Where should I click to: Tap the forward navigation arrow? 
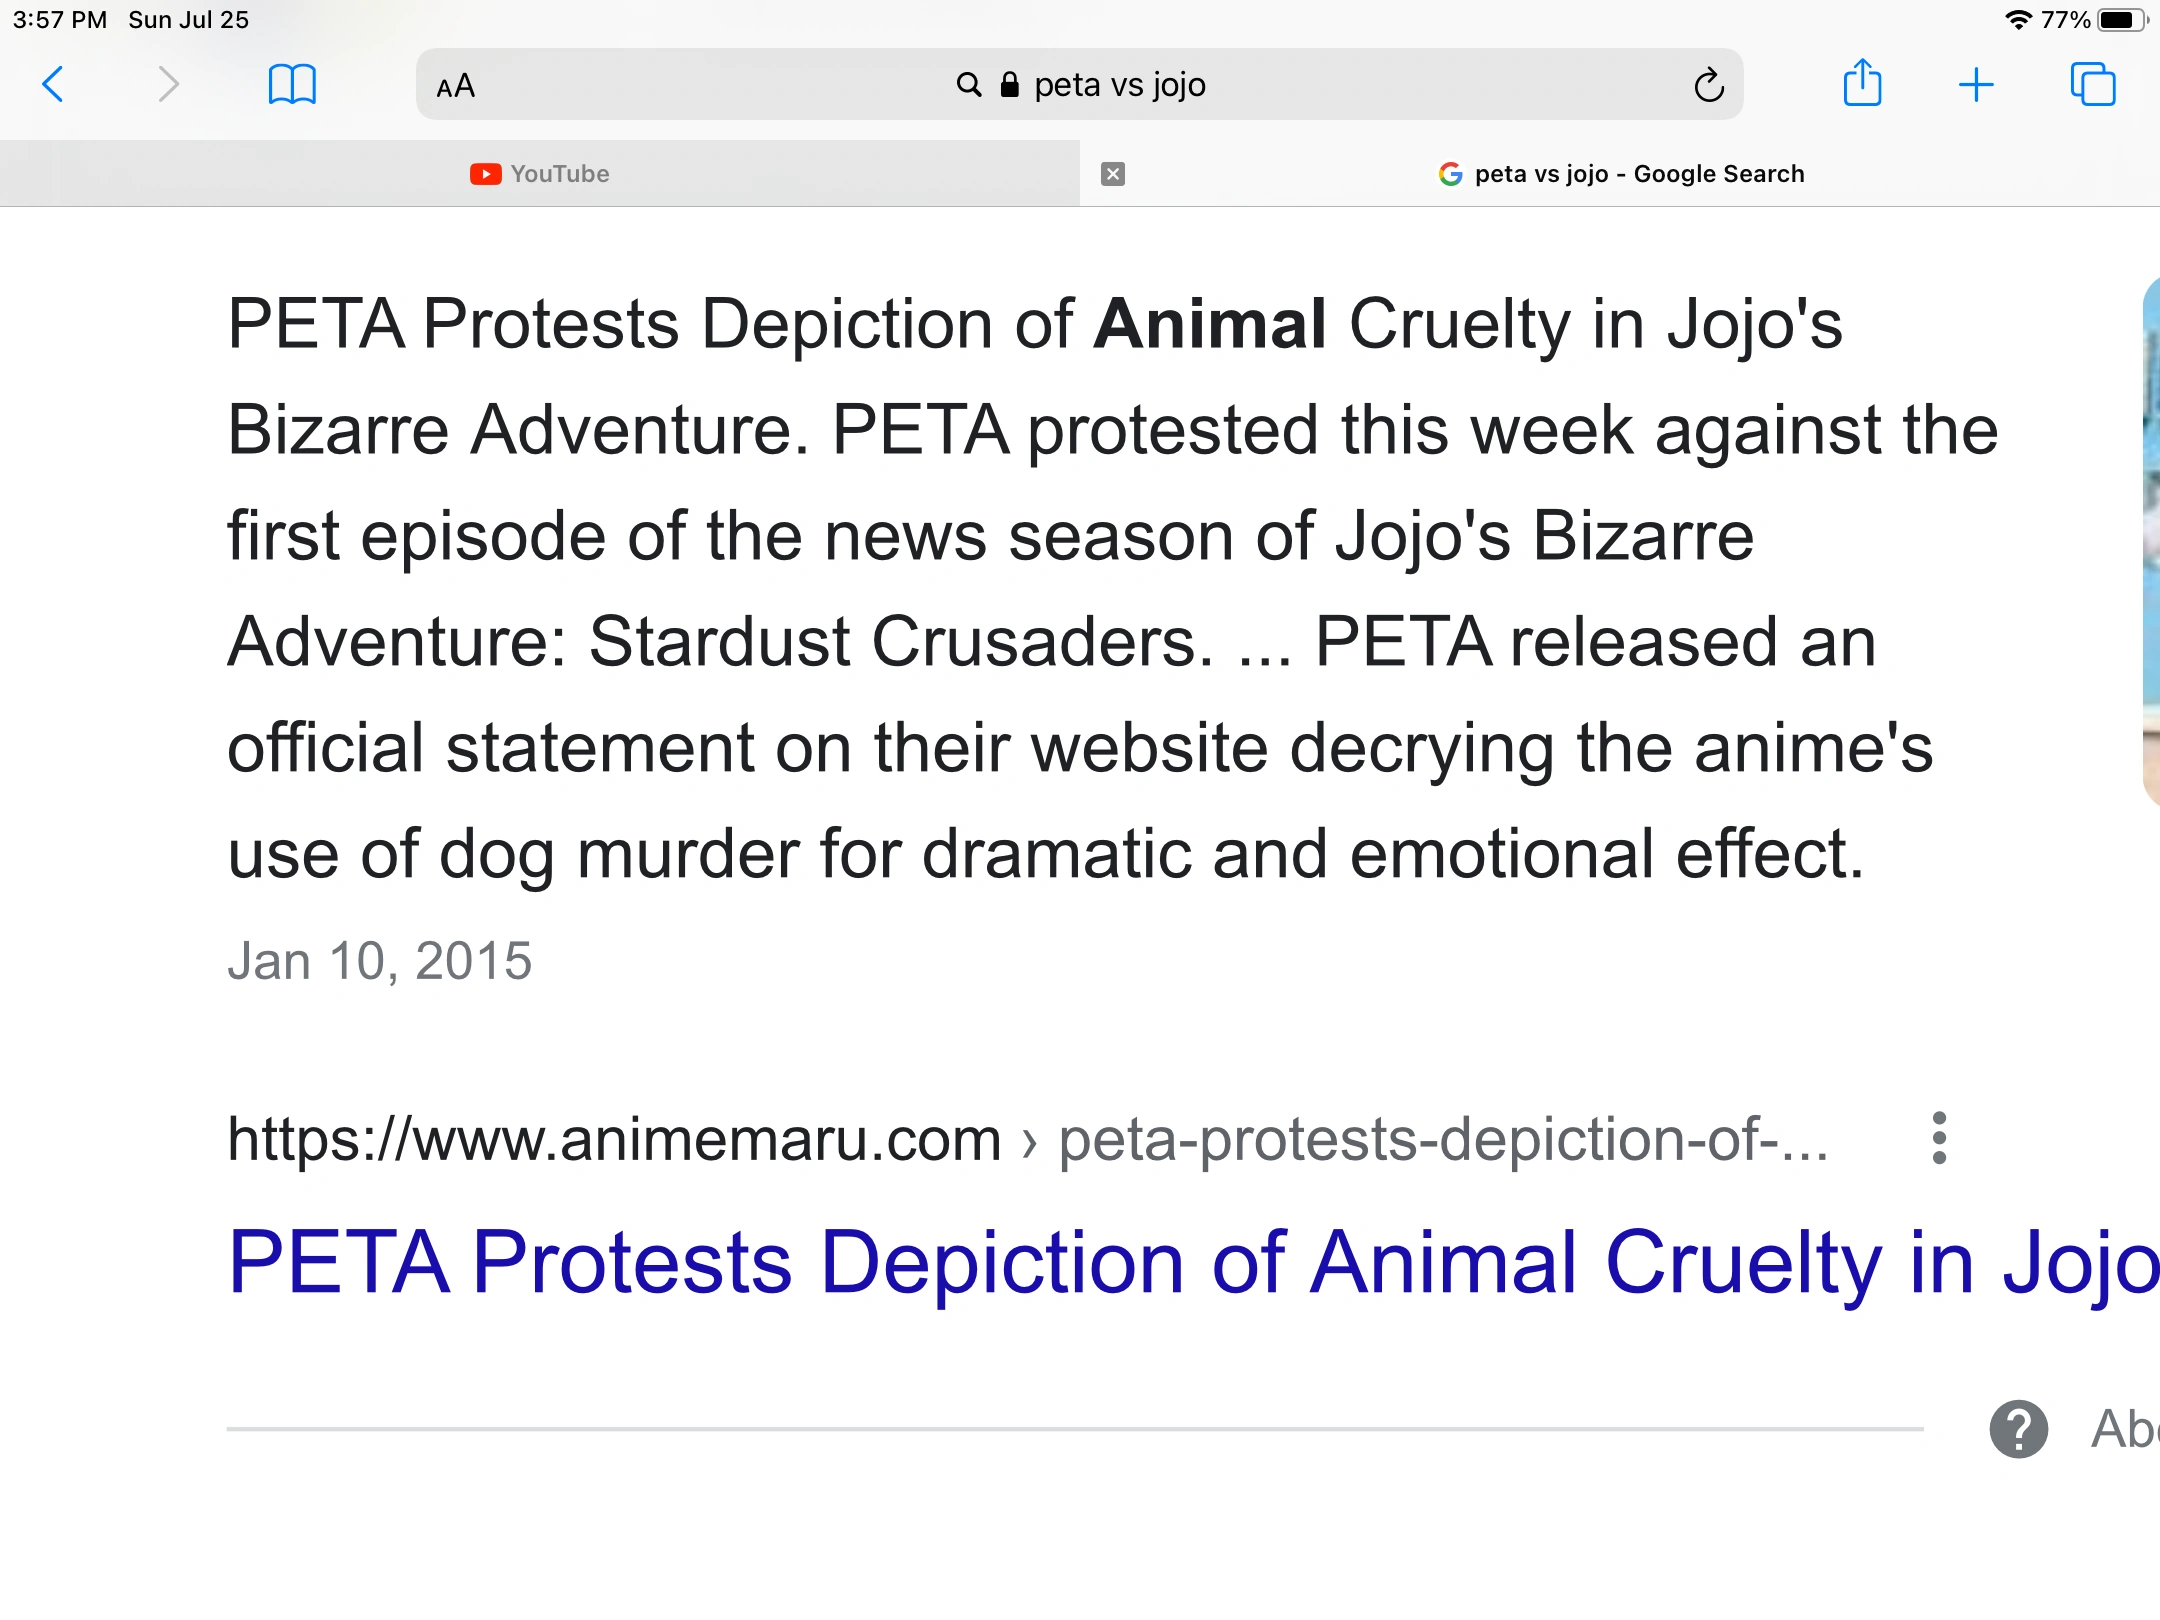(x=168, y=85)
